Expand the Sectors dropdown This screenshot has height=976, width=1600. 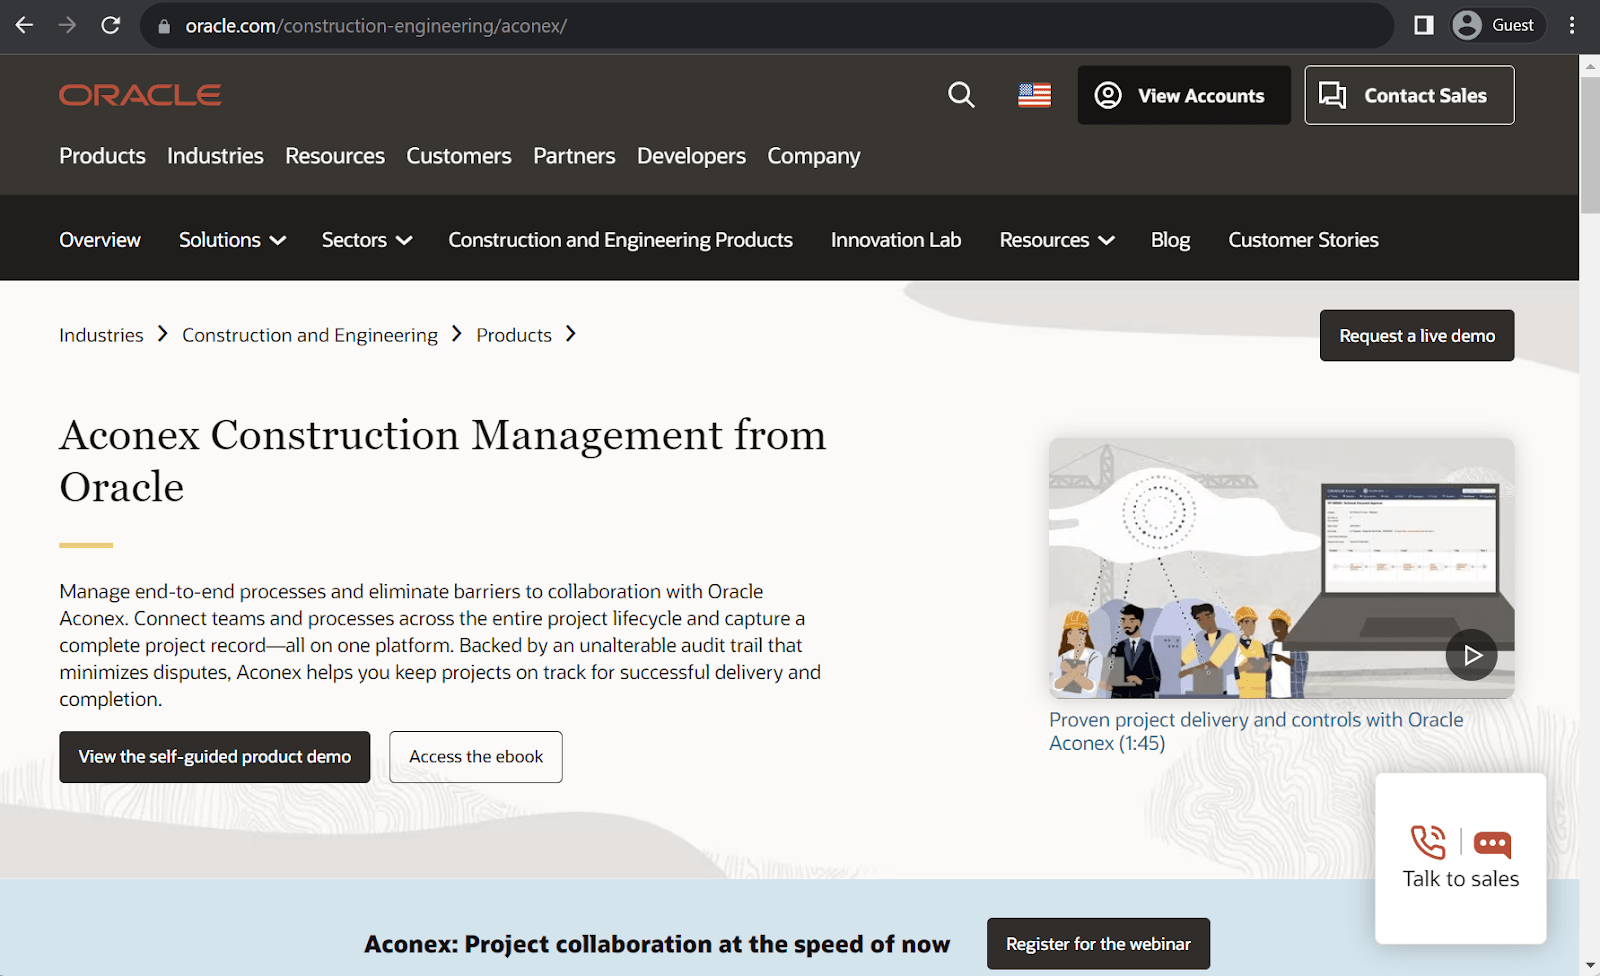point(365,240)
